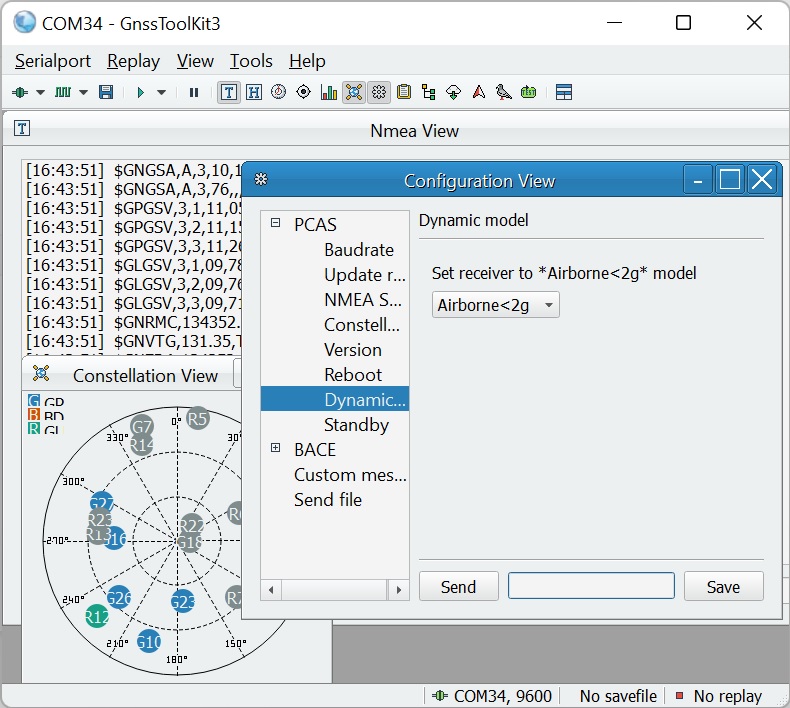The height and width of the screenshot is (708, 790).
Task: Click the orange B BeiDou legend swatch
Action: [34, 415]
